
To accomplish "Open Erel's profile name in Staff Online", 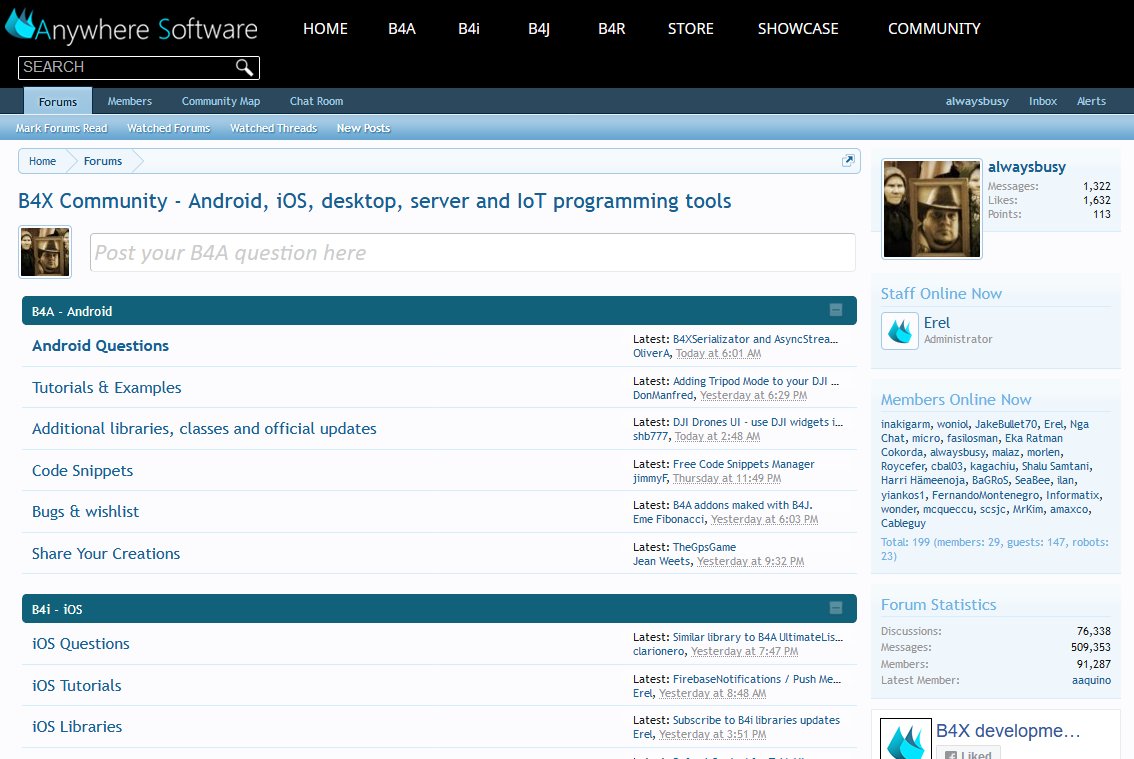I will click(937, 323).
